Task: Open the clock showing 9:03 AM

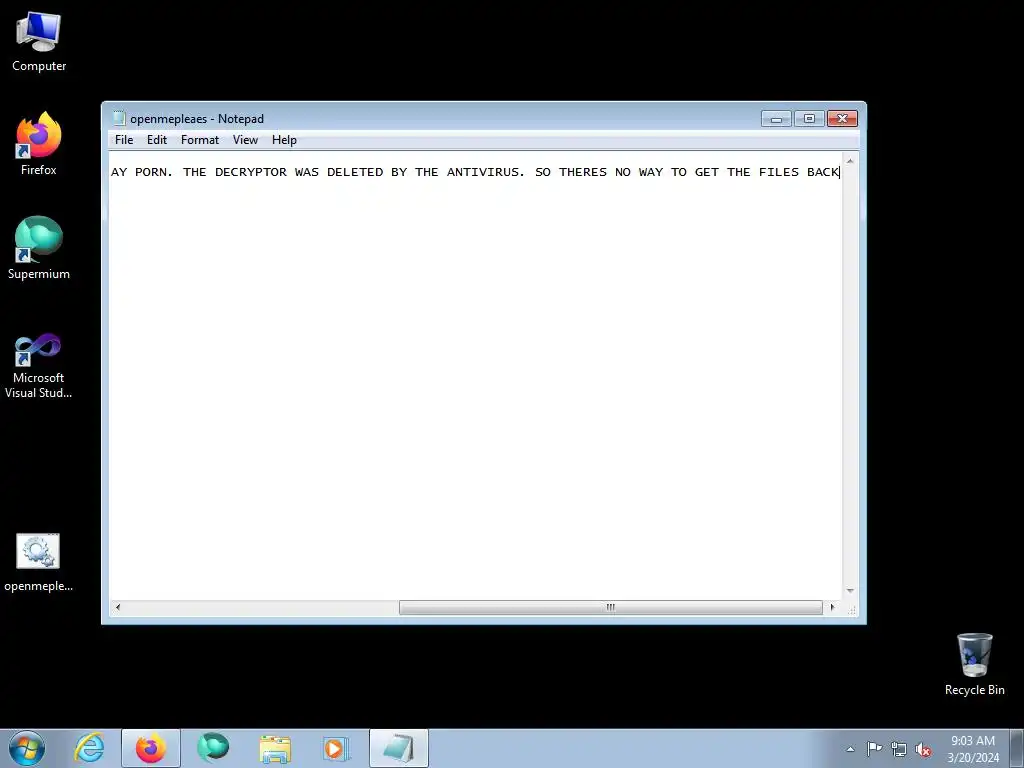Action: 973,749
